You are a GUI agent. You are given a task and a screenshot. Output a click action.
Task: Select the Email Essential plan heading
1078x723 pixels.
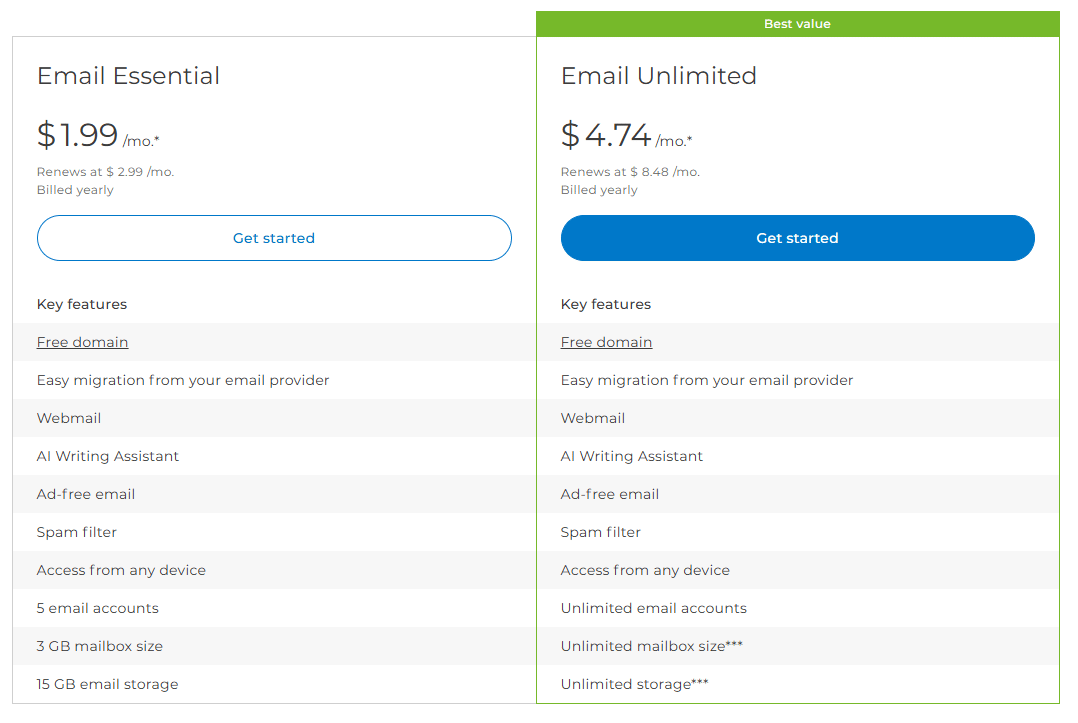point(128,76)
